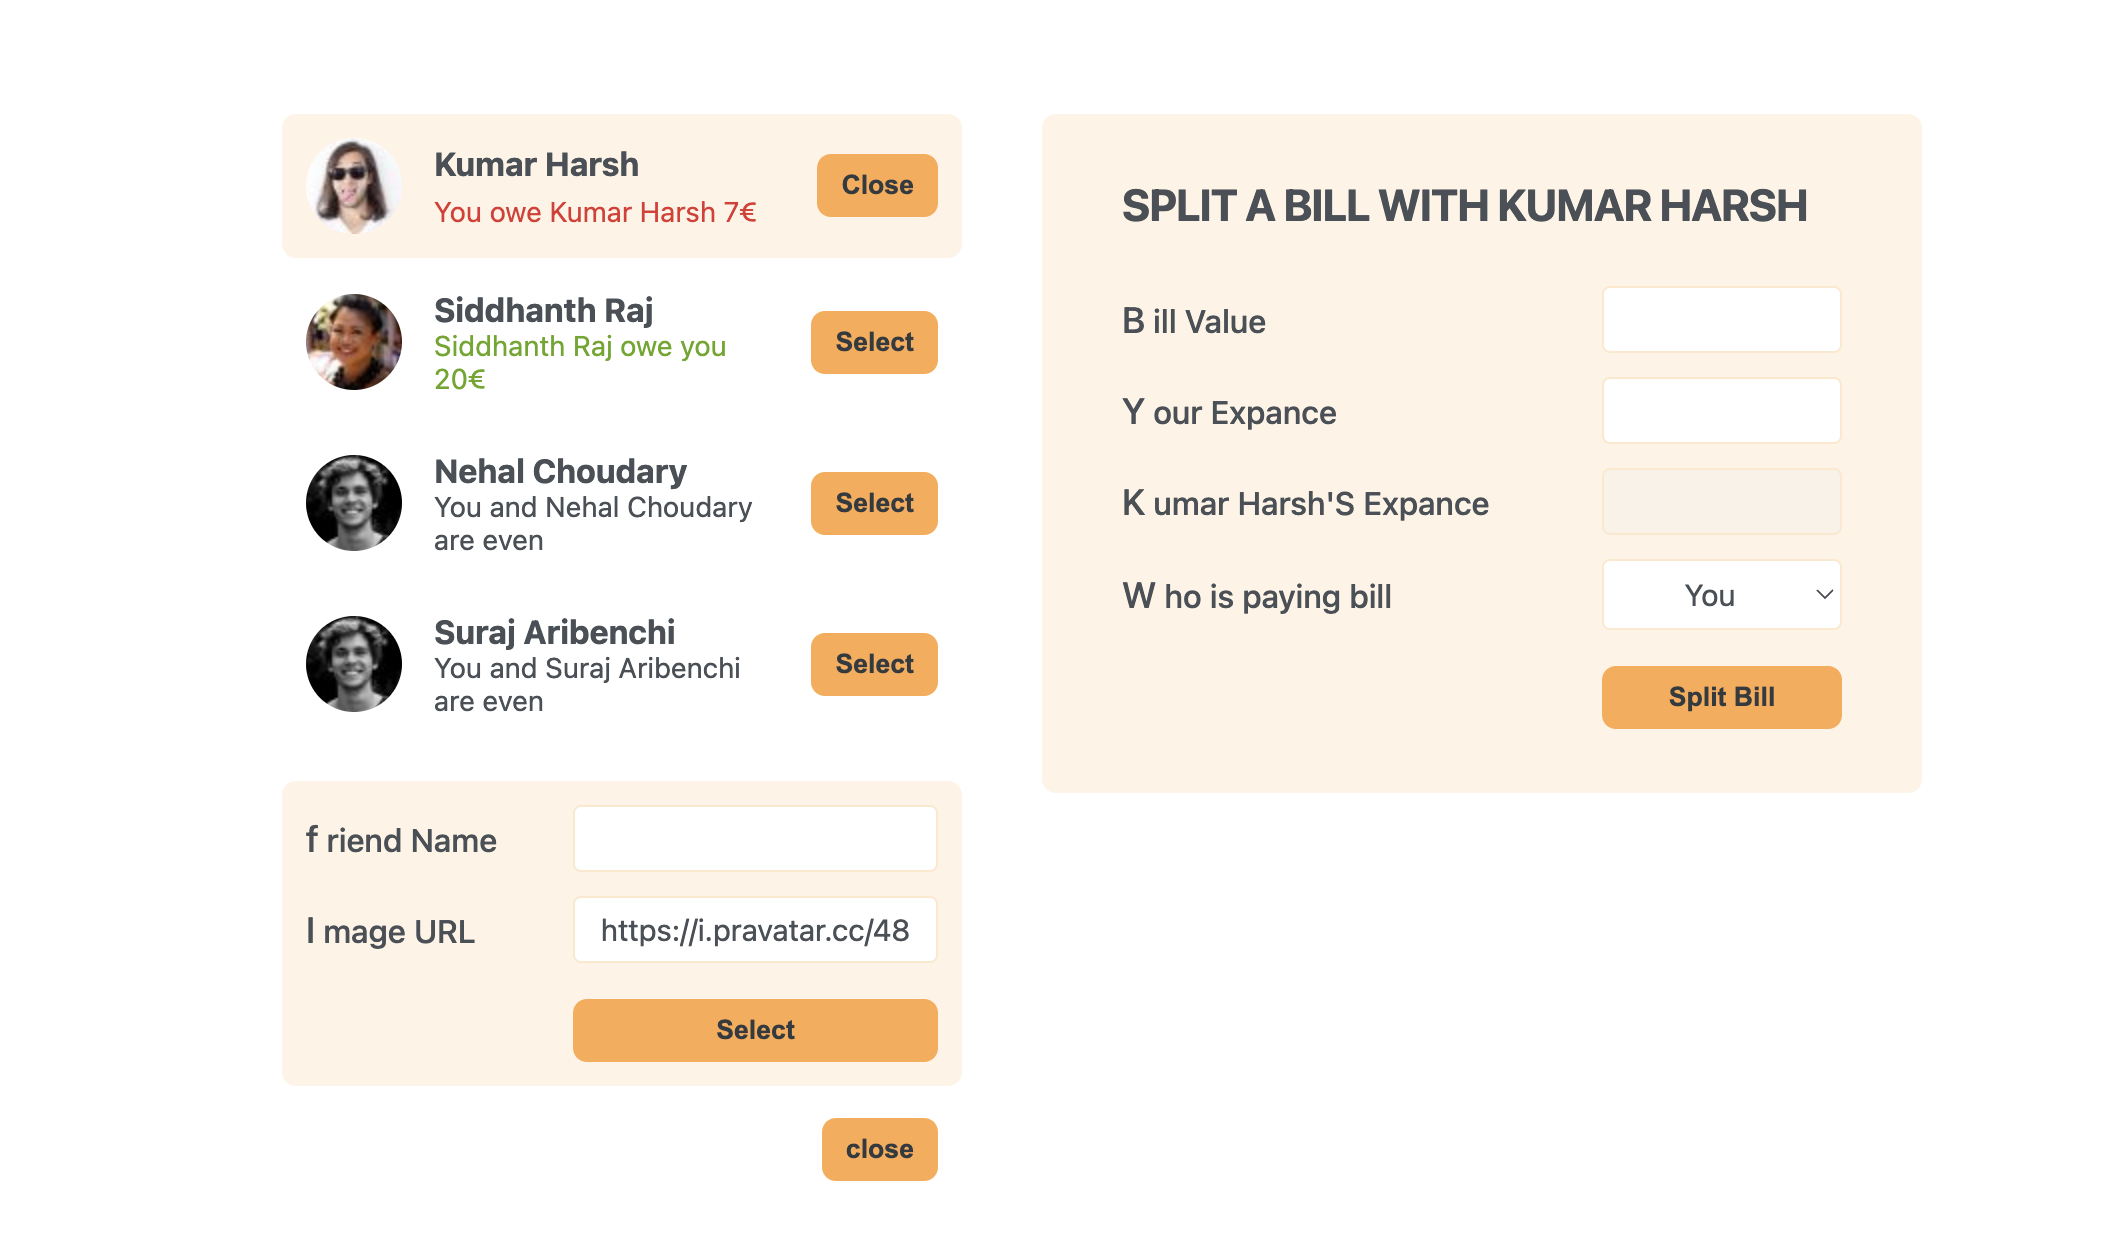The height and width of the screenshot is (1260, 2126).
Task: Click Suraj Aribenchi's avatar photo
Action: 354,664
